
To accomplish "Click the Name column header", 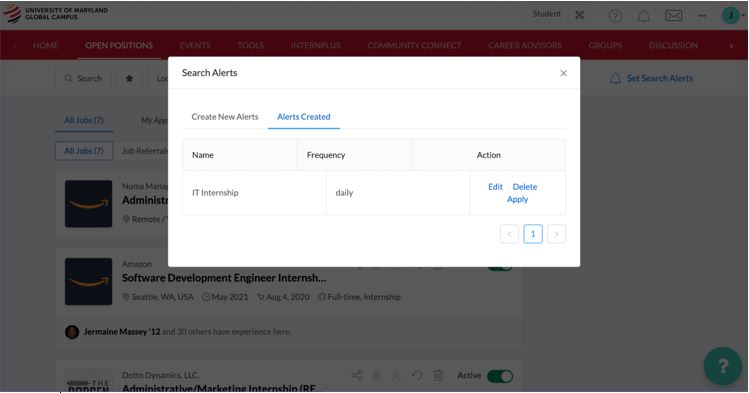I will (240, 155).
